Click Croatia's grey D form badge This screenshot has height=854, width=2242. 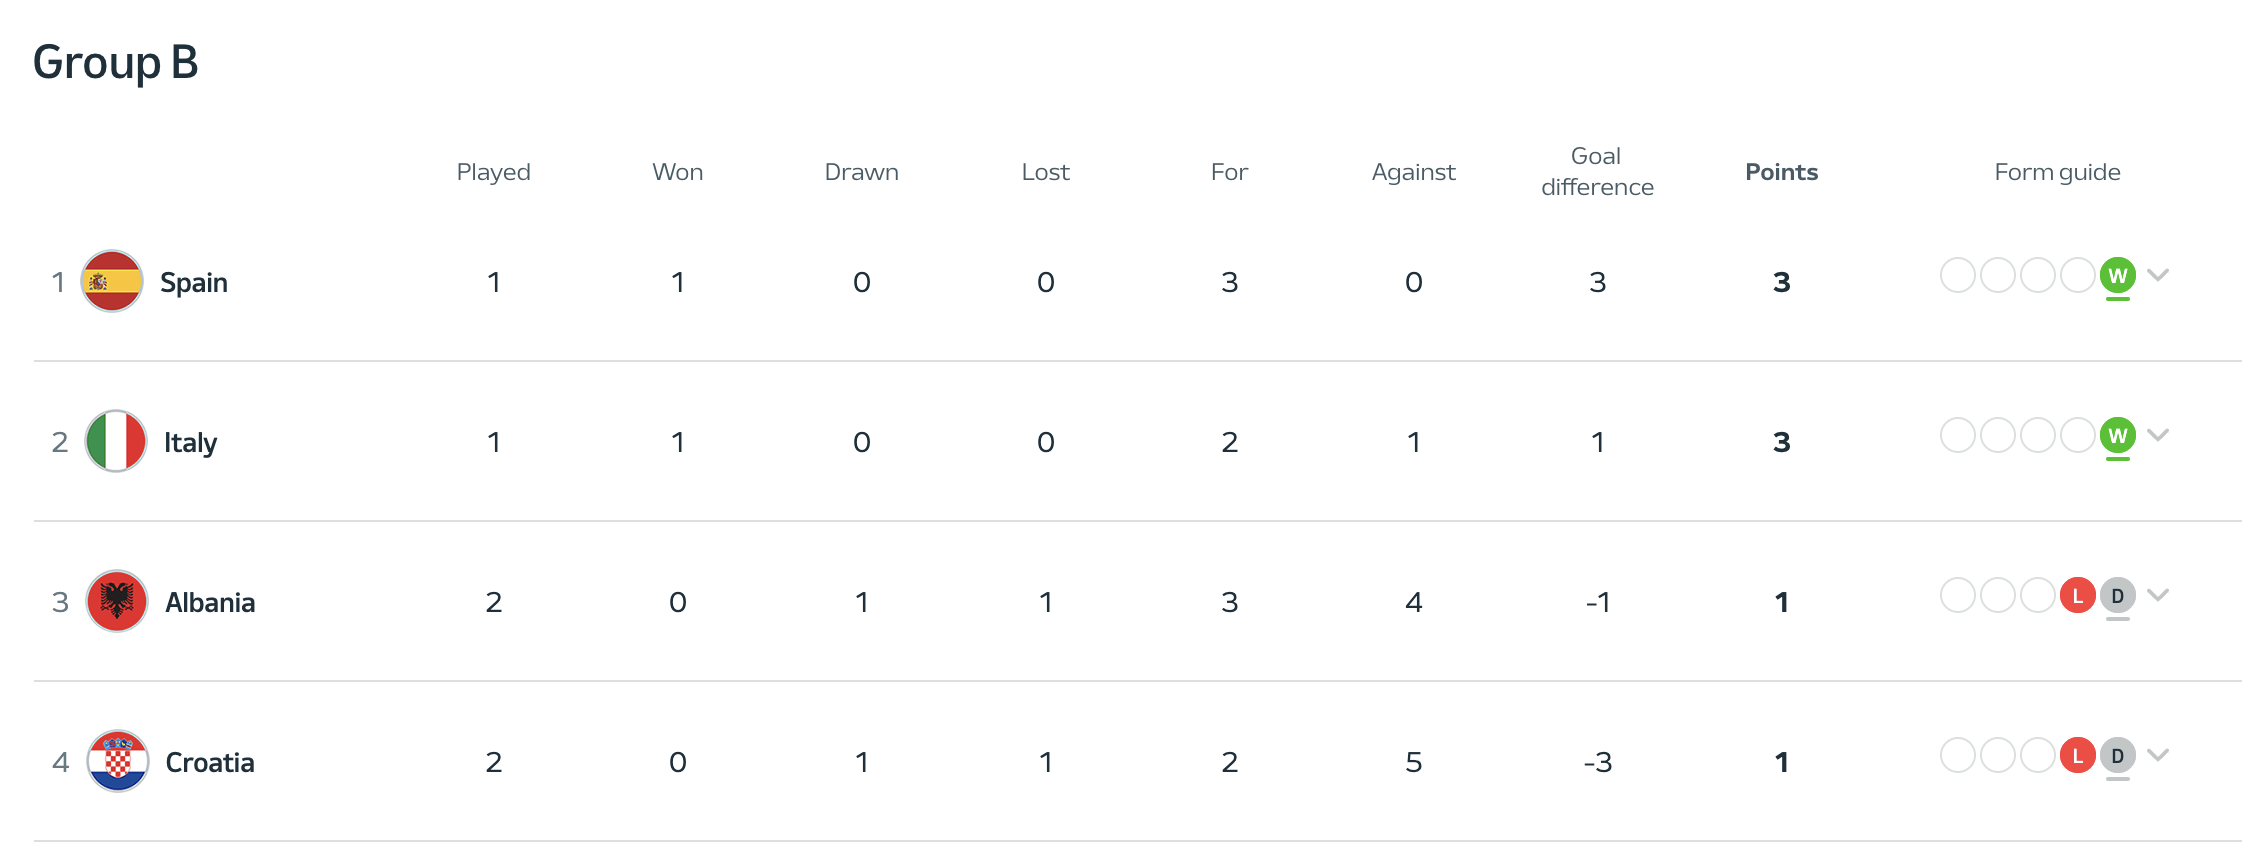2117,755
